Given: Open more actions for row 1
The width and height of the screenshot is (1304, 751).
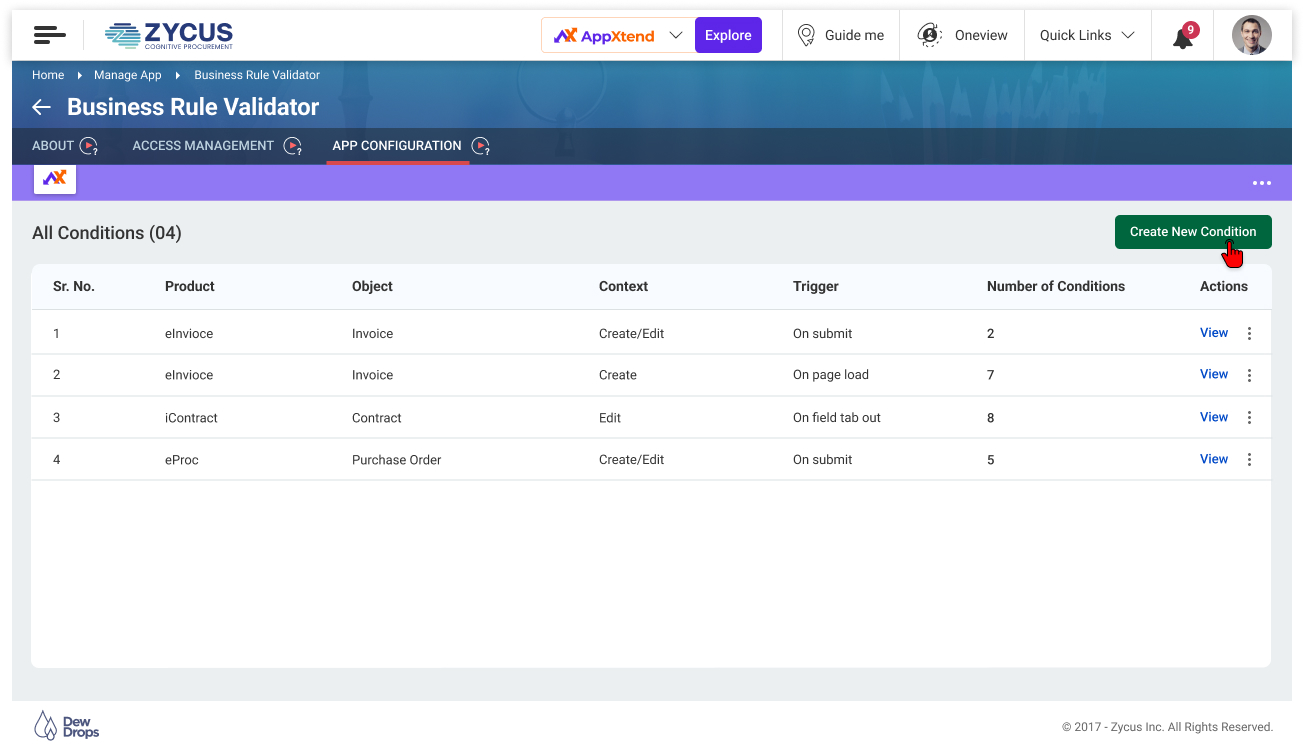Looking at the screenshot, I should click(x=1249, y=334).
